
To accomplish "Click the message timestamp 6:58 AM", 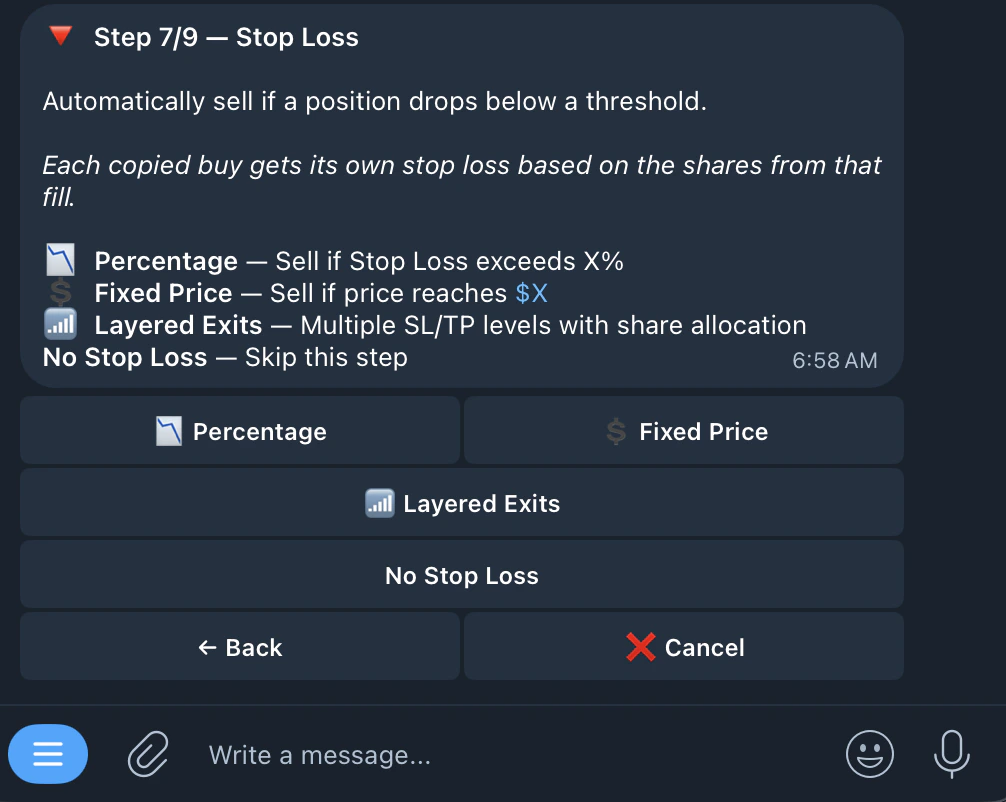I will [x=835, y=360].
